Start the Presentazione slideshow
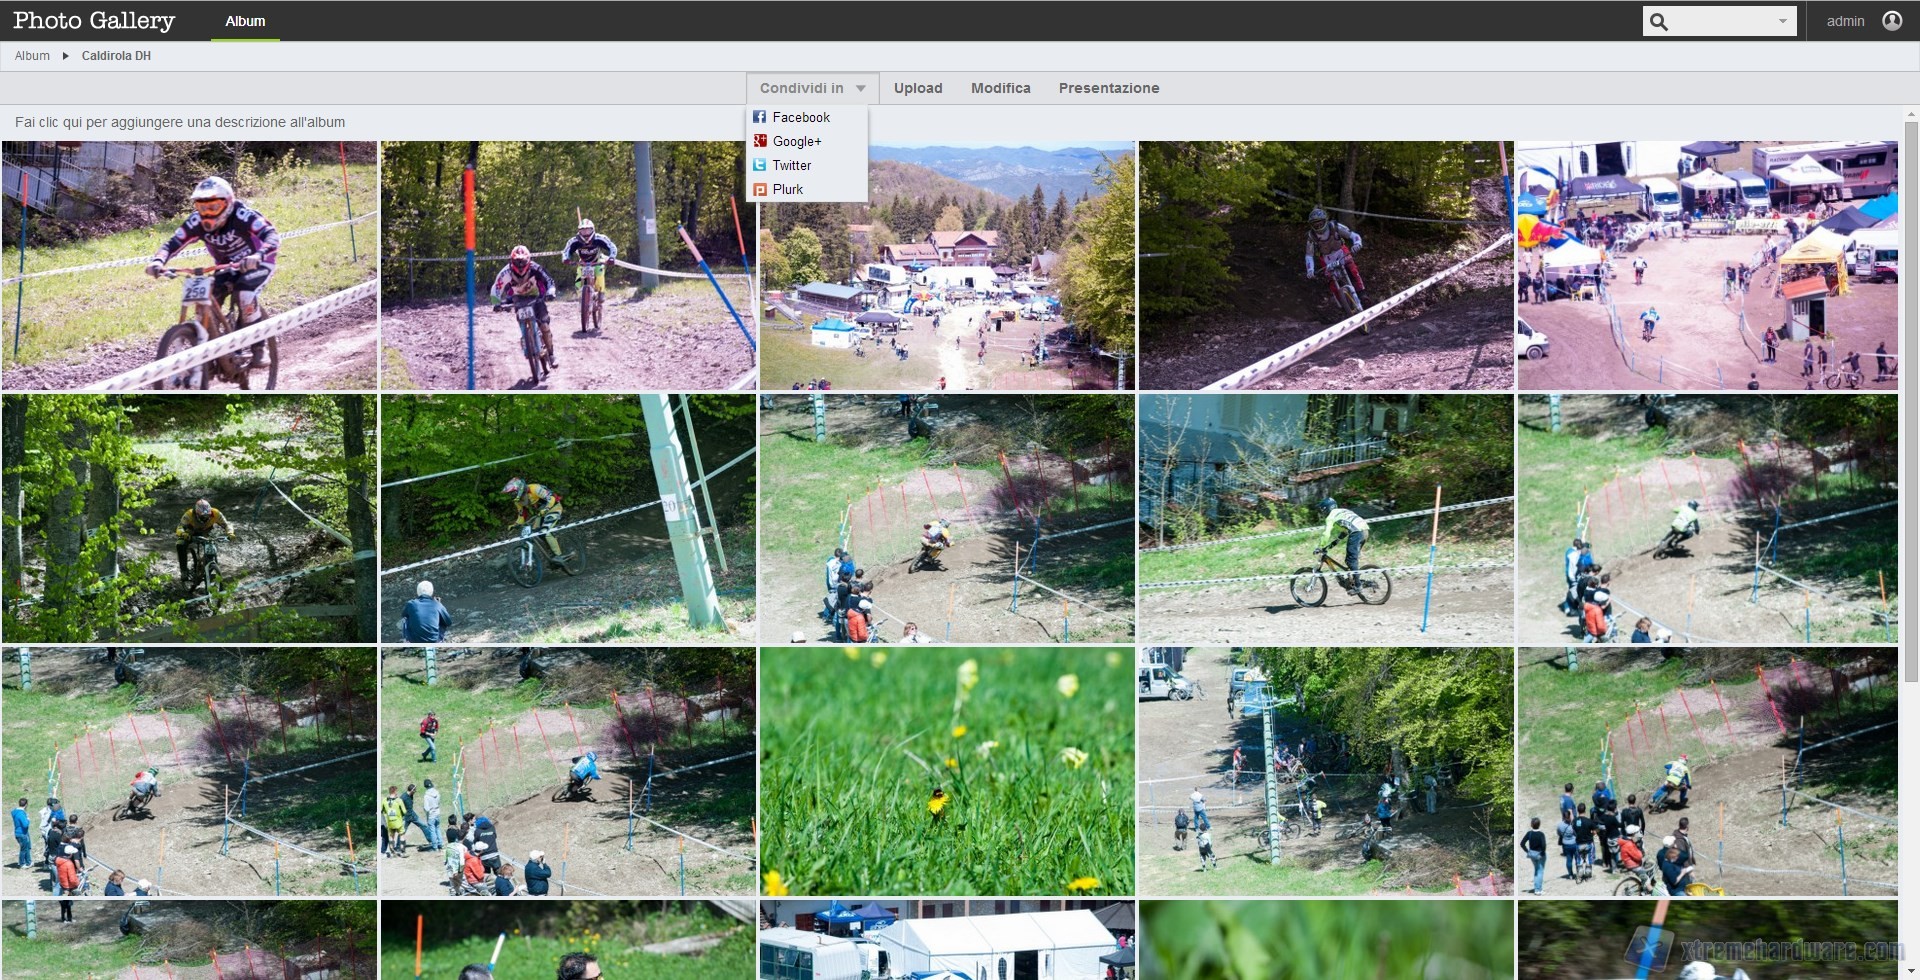This screenshot has height=980, width=1920. [1108, 88]
